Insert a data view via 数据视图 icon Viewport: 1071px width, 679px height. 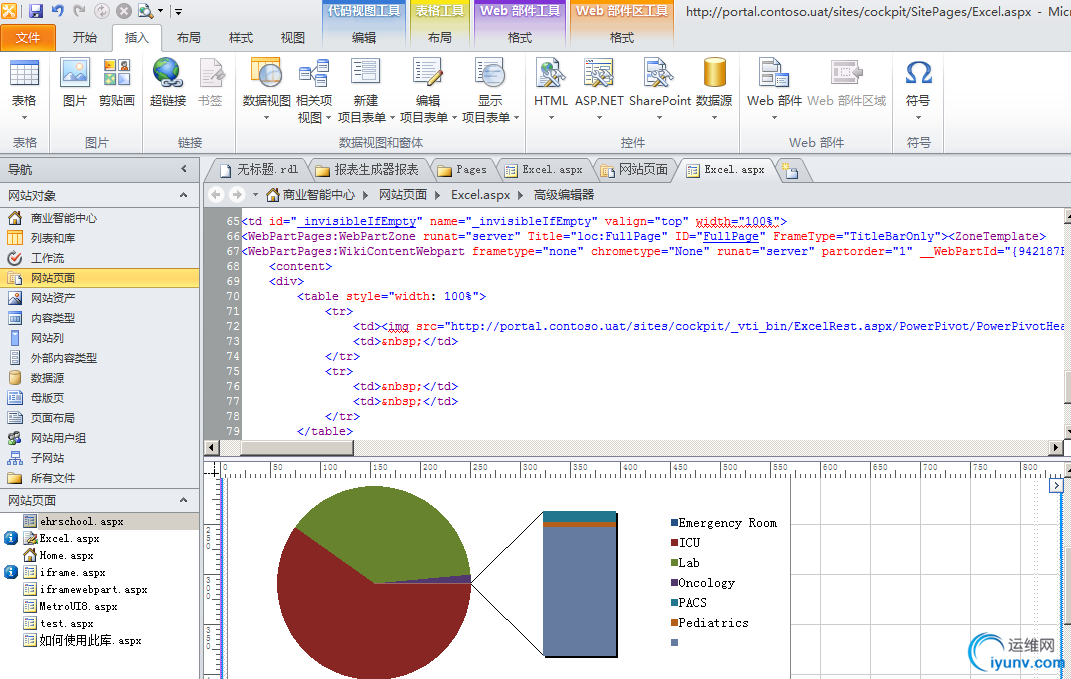point(266,74)
